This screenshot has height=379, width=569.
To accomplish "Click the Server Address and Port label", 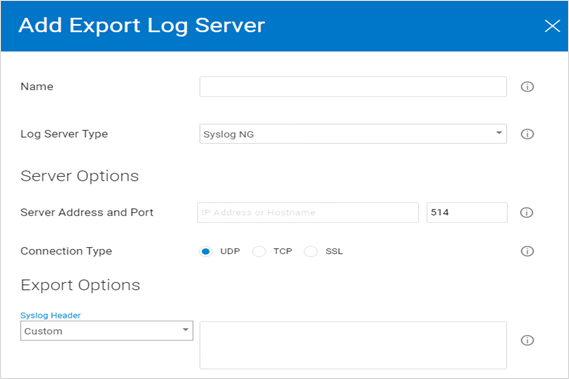I will click(87, 212).
